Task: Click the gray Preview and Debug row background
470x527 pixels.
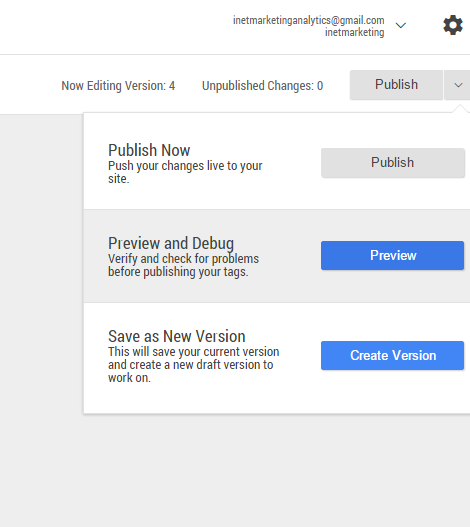Action: pyautogui.click(x=277, y=256)
